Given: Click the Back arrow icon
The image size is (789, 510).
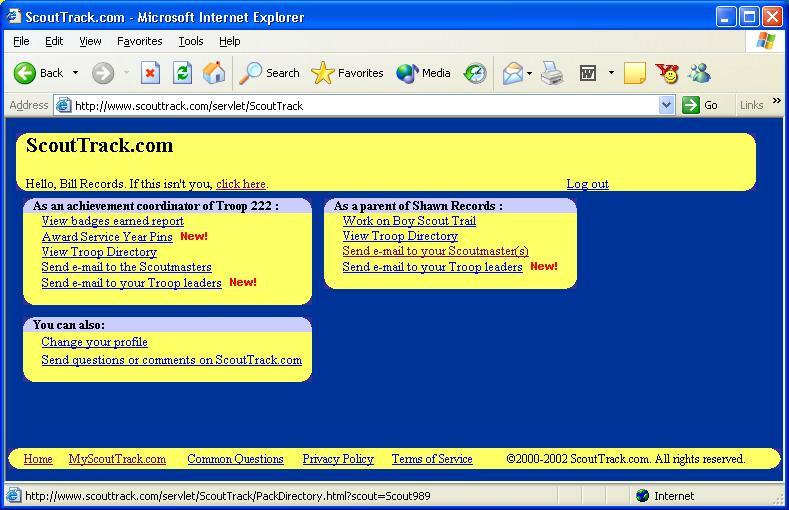Looking at the screenshot, I should (x=25, y=73).
